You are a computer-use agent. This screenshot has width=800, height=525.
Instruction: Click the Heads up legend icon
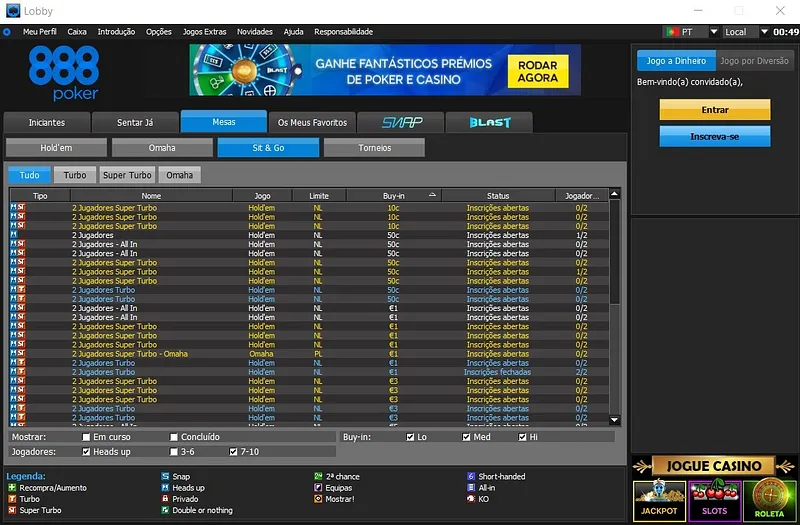(x=165, y=488)
